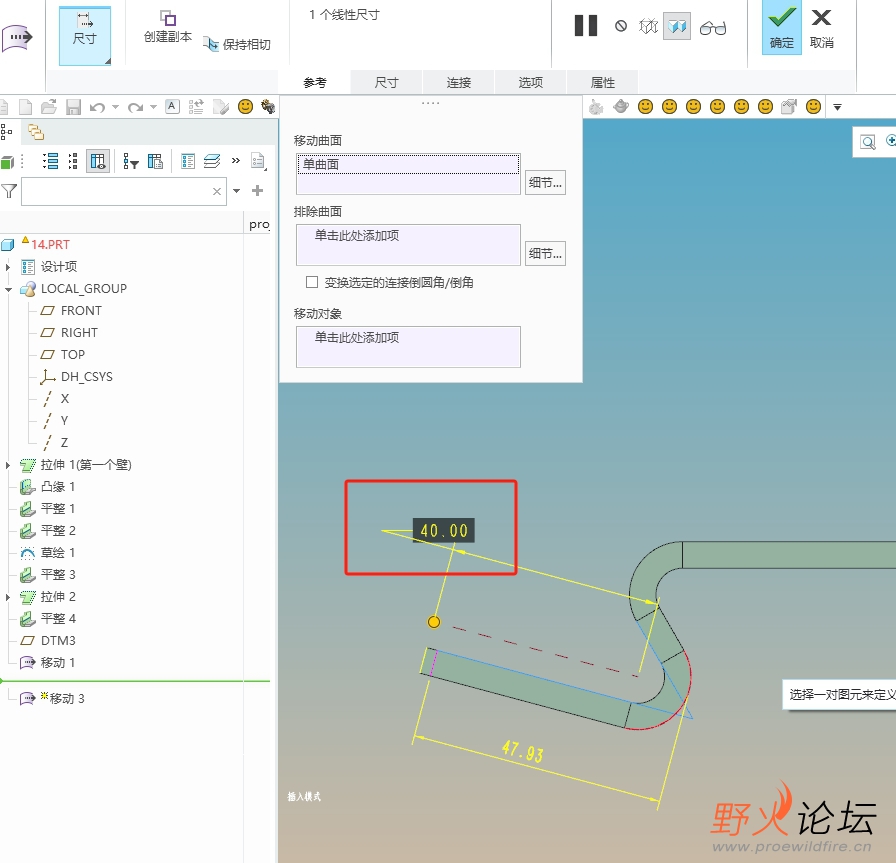The height and width of the screenshot is (863, 896).
Task: Click the 确定 confirm button
Action: pos(781,27)
